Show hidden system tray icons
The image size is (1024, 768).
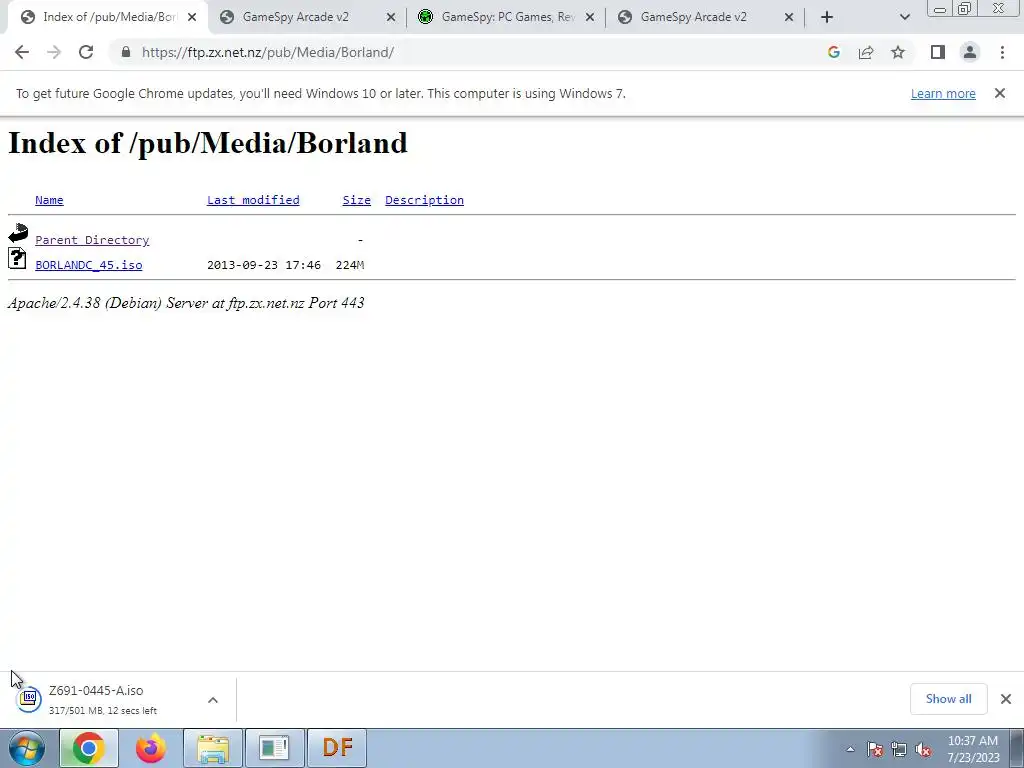(850, 749)
